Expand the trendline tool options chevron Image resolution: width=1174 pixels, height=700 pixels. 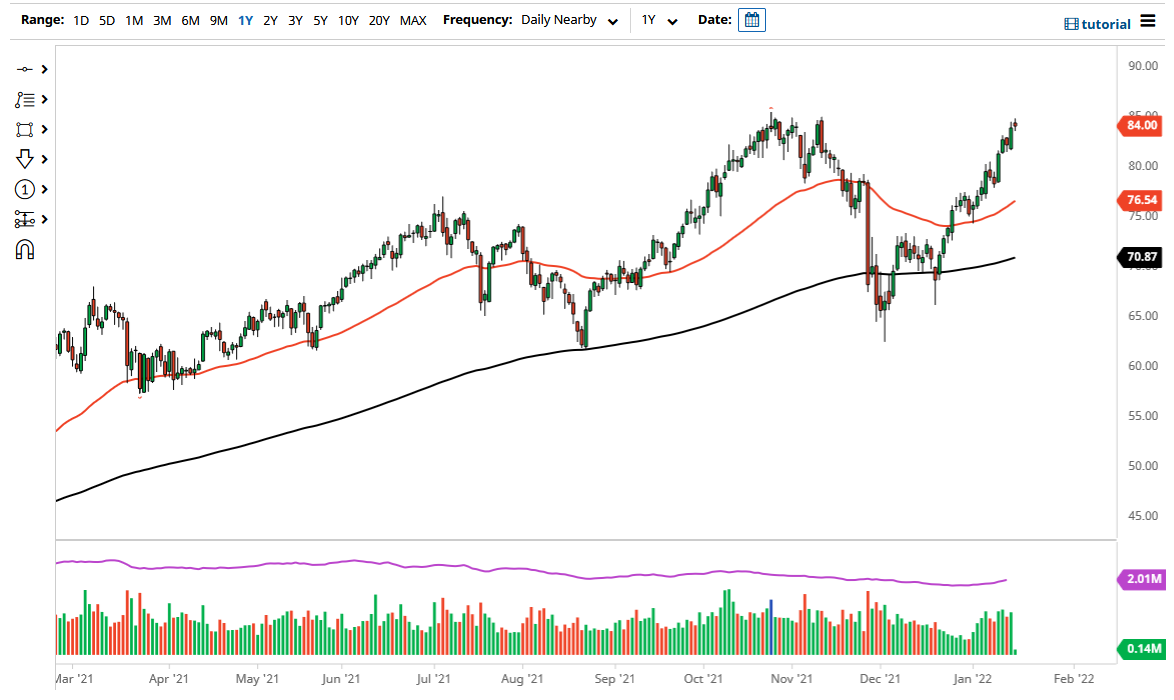point(44,69)
